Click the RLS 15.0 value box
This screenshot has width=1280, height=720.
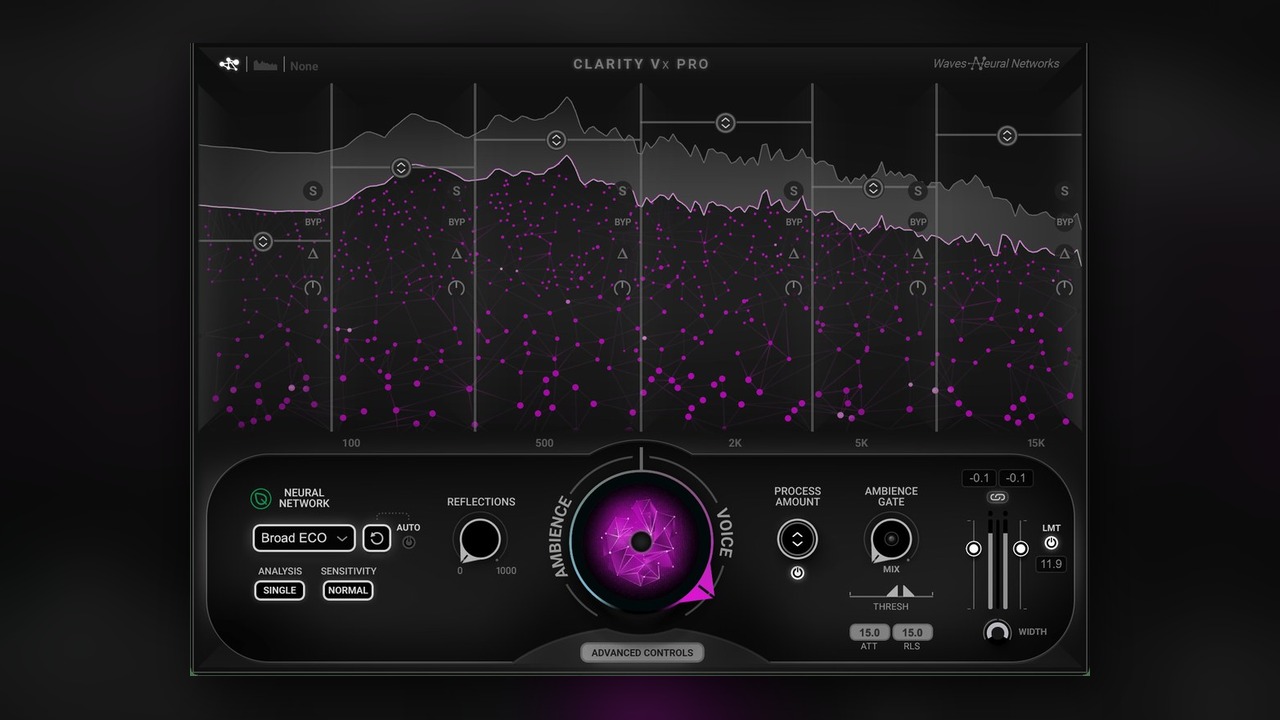click(912, 632)
